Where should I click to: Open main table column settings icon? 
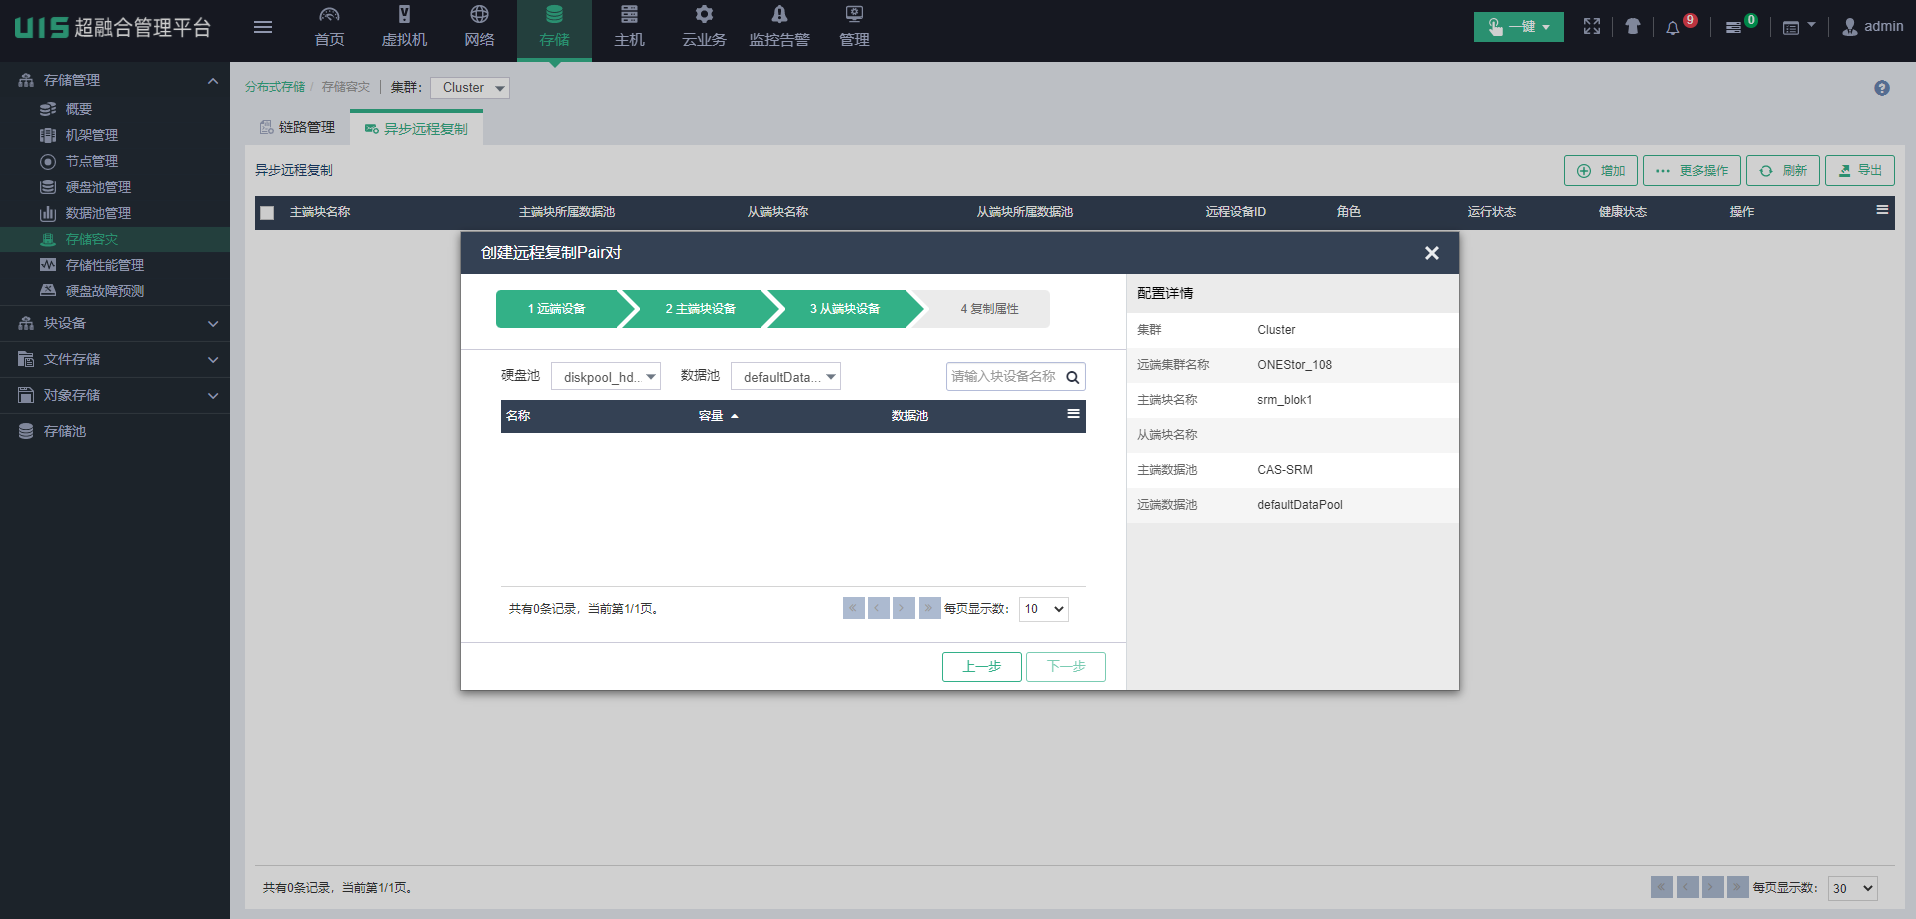click(x=1882, y=210)
